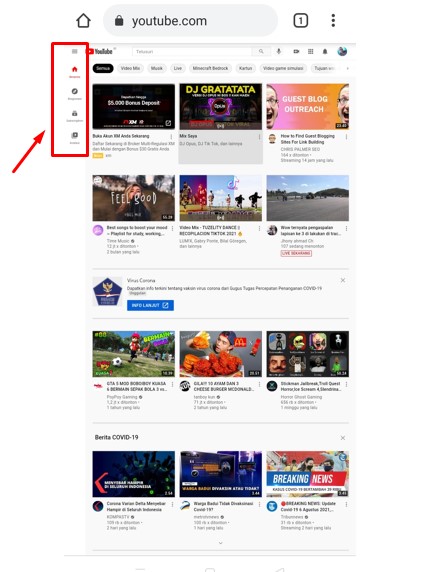
Task: Tap the browser home icon
Action: click(x=83, y=20)
